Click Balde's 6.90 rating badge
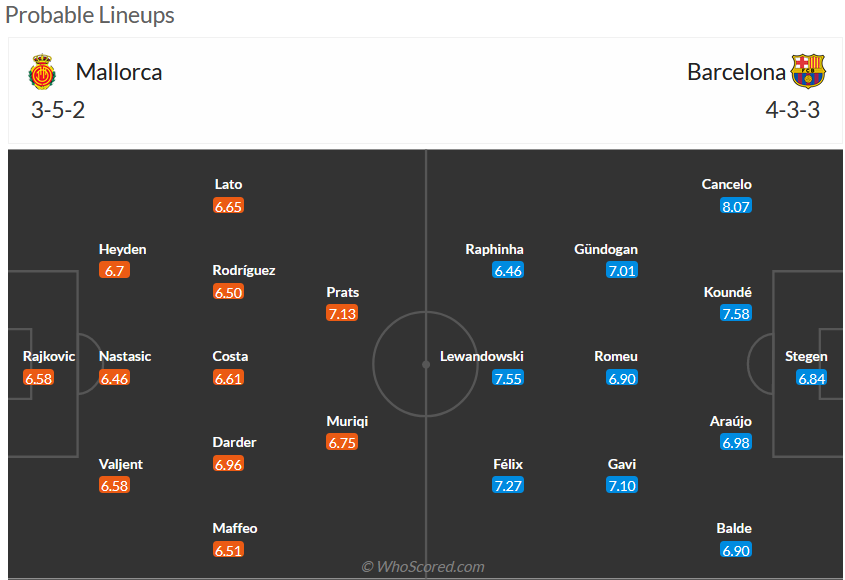Viewport: 845px width, 580px height. click(735, 550)
